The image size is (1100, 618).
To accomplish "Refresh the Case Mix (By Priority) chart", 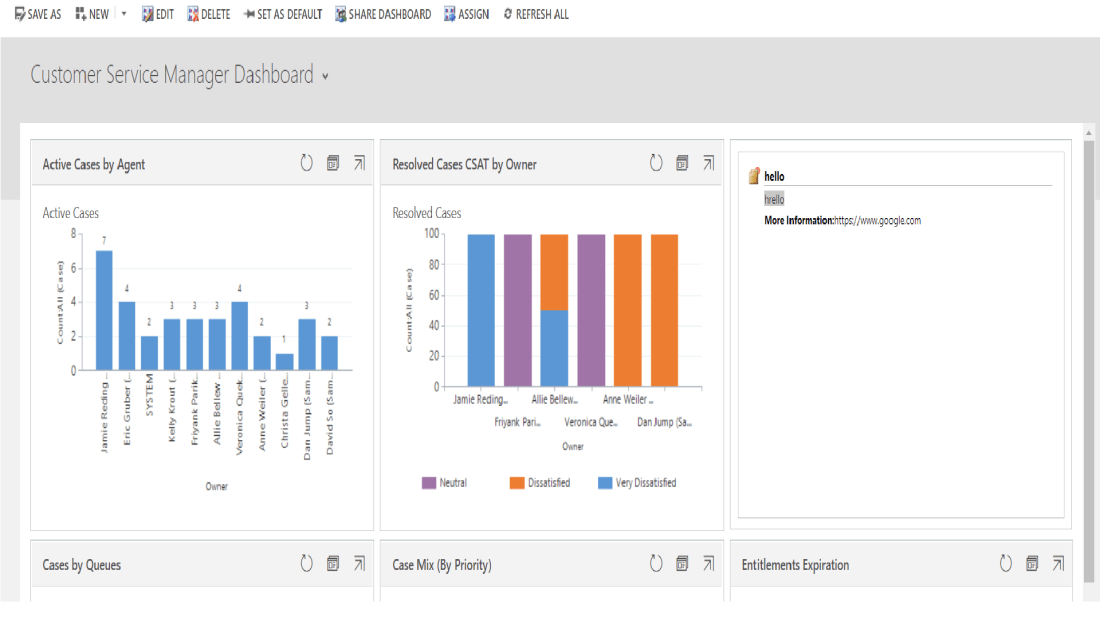I will coord(656,564).
